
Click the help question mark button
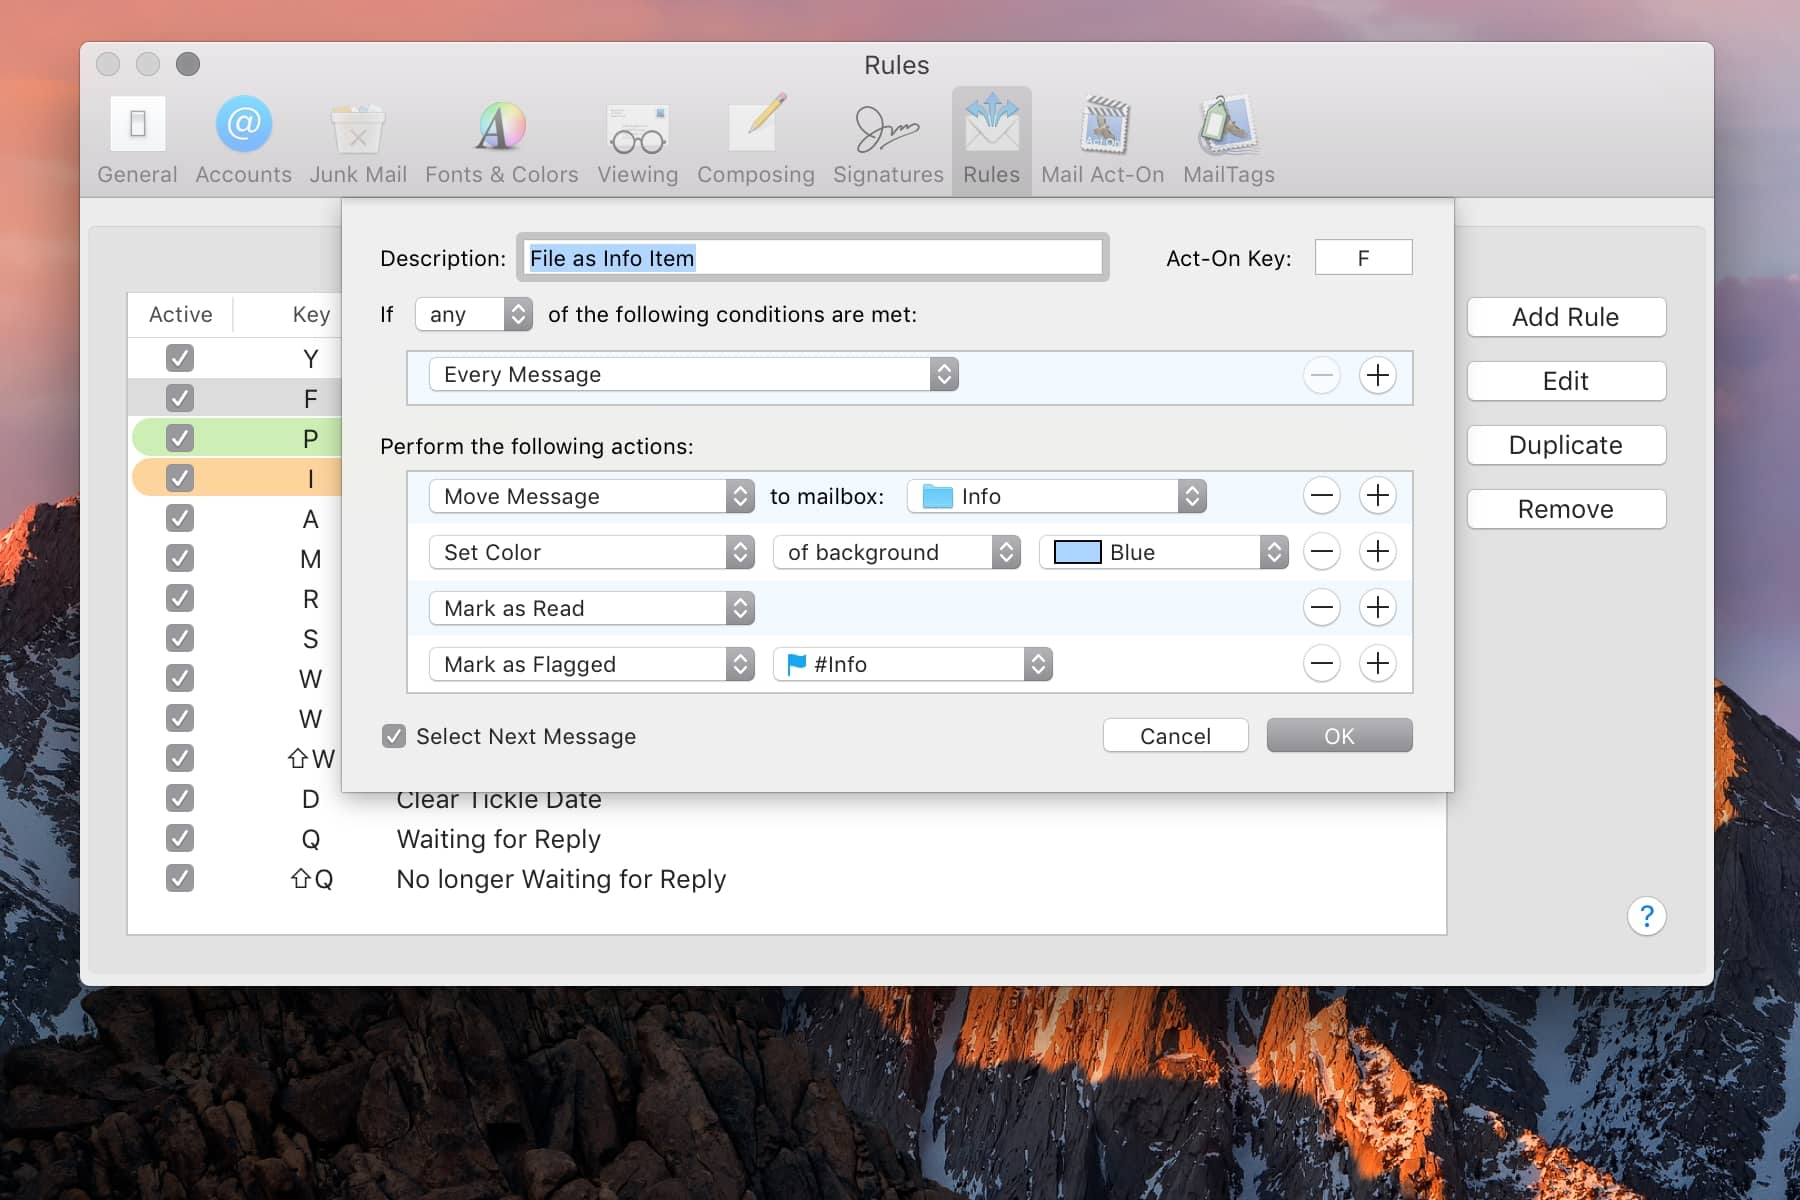point(1646,916)
